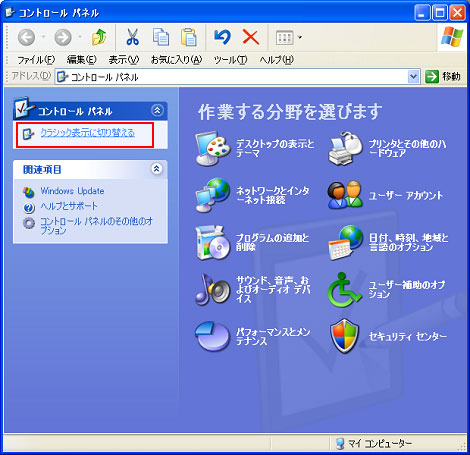
Task: Open the Back button history dropdown
Action: click(43, 37)
